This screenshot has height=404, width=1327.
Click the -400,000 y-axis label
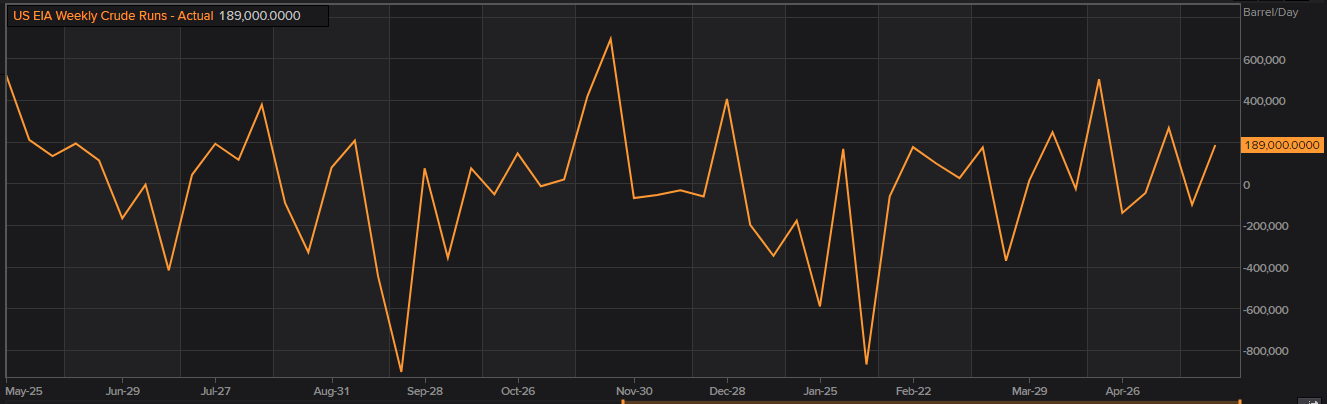pyautogui.click(x=1265, y=268)
